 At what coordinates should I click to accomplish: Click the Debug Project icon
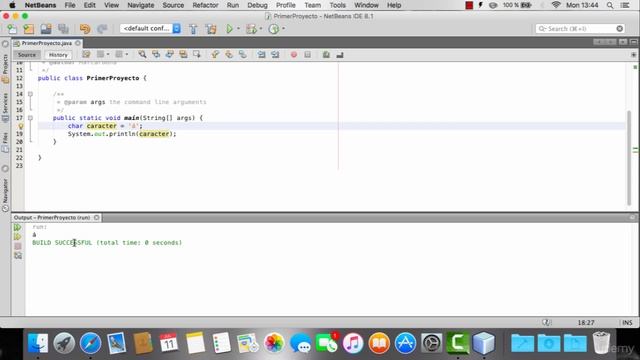click(x=251, y=29)
